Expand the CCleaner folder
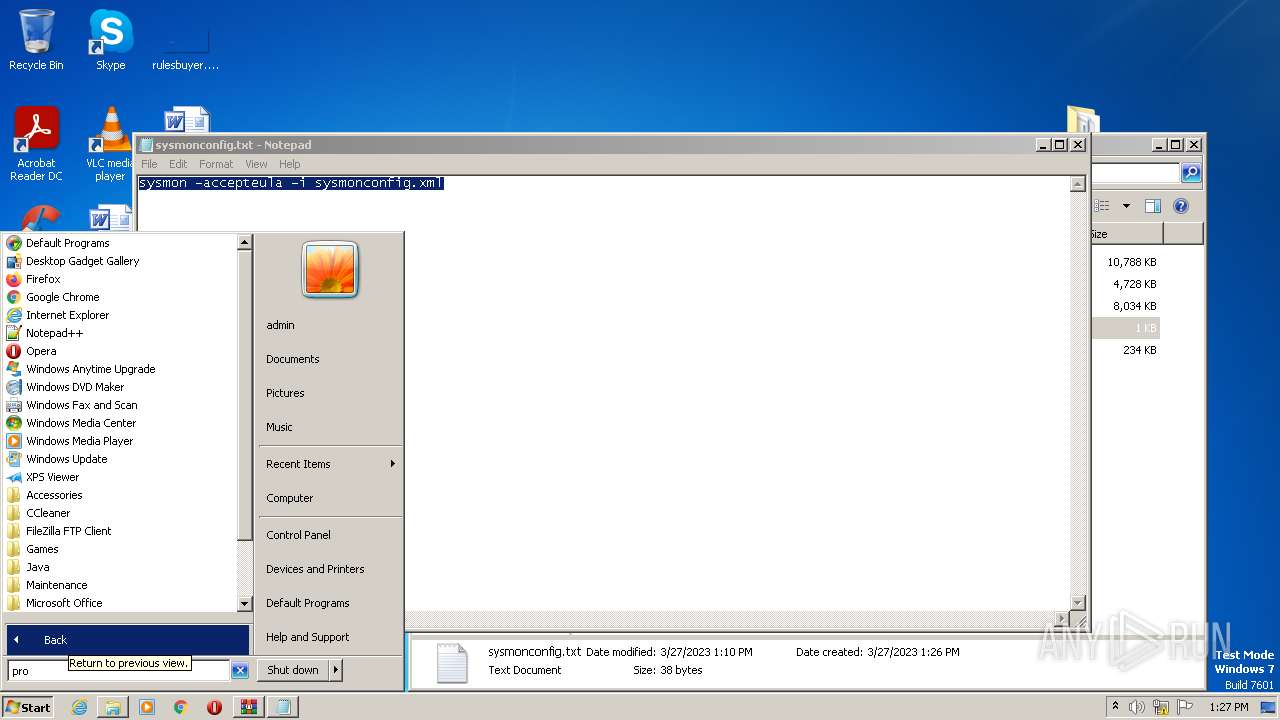This screenshot has height=720, width=1280. (x=120, y=513)
